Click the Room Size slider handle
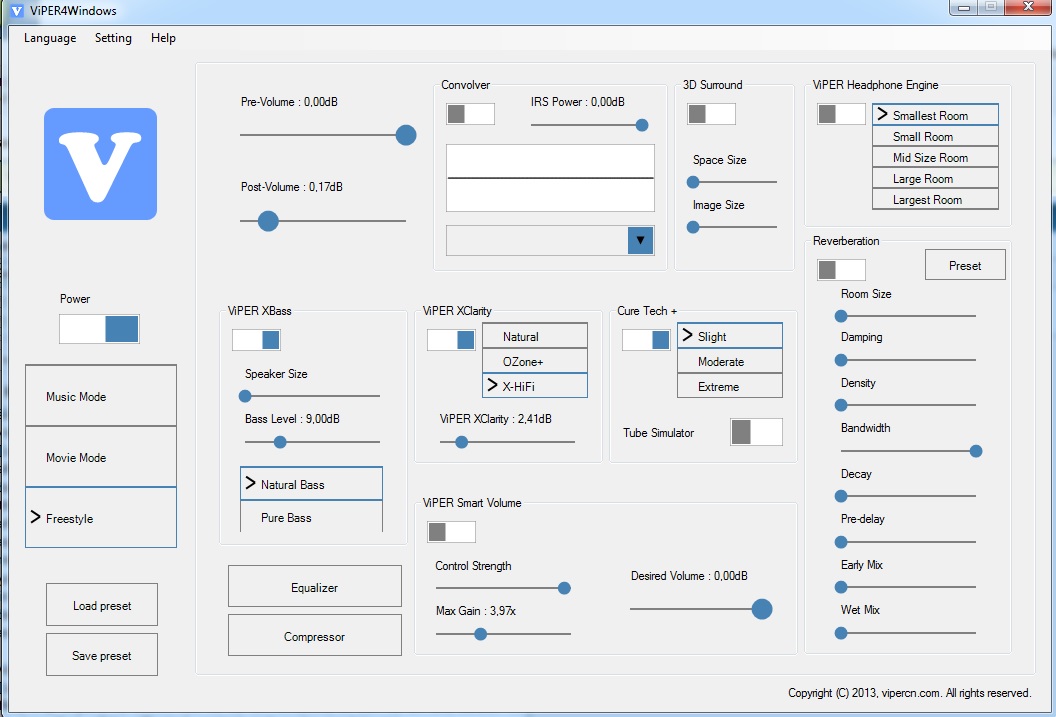The image size is (1056, 717). 841,316
